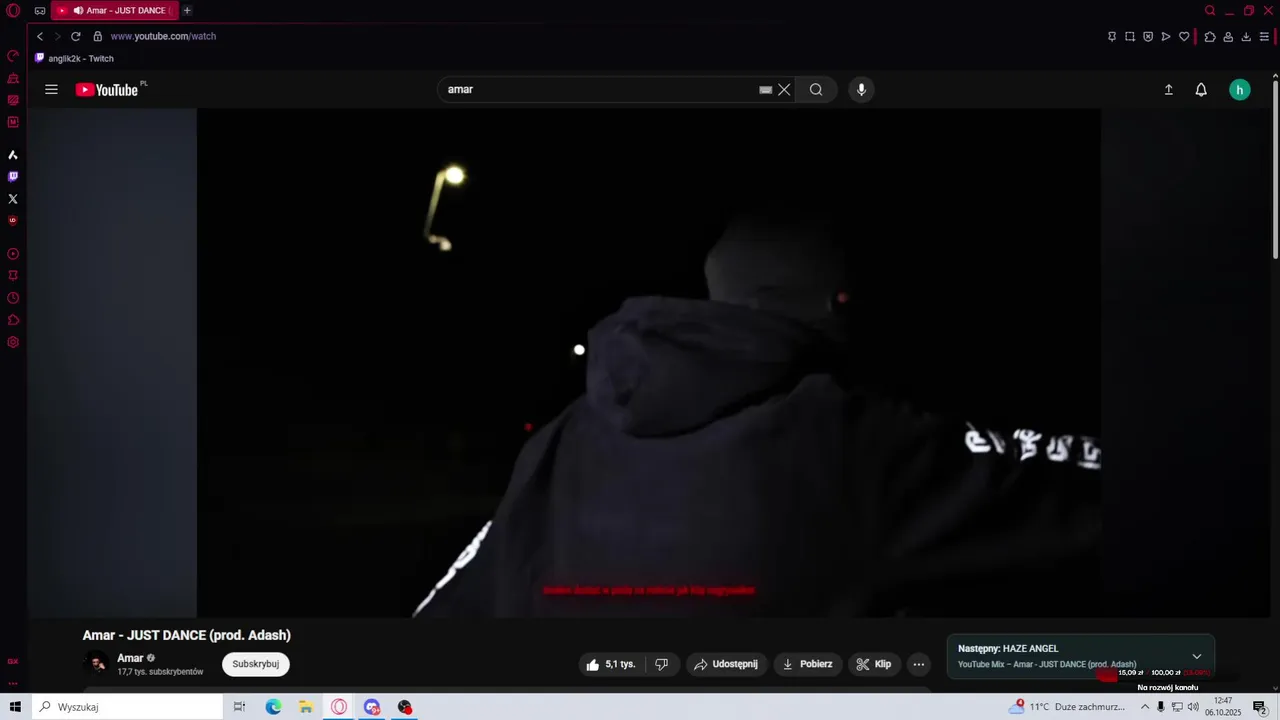Open volume control in the system tray
The height and width of the screenshot is (720, 1280).
(1193, 707)
